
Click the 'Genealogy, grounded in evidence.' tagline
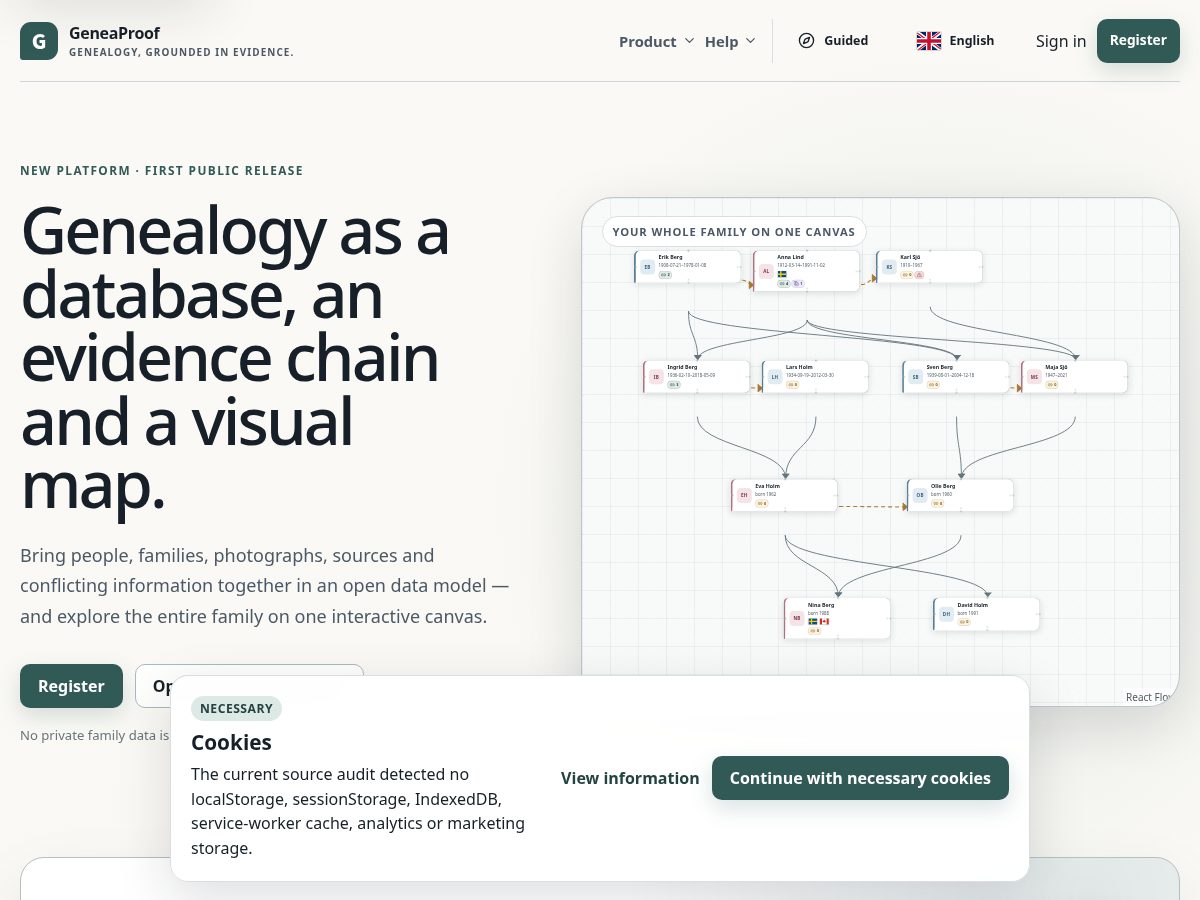(181, 52)
